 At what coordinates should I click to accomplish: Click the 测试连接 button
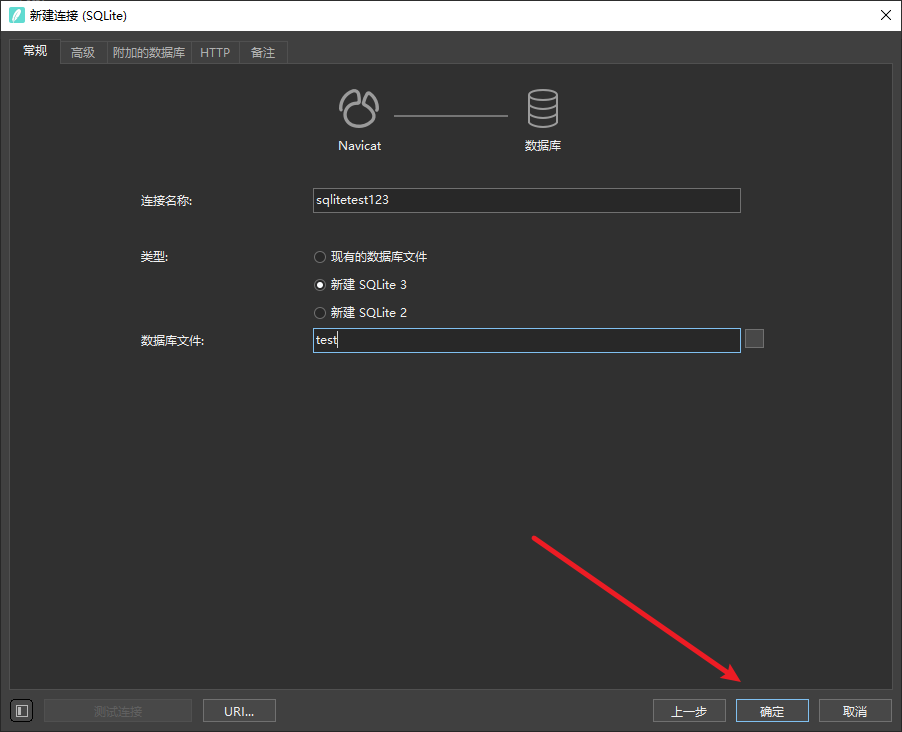pyautogui.click(x=118, y=711)
